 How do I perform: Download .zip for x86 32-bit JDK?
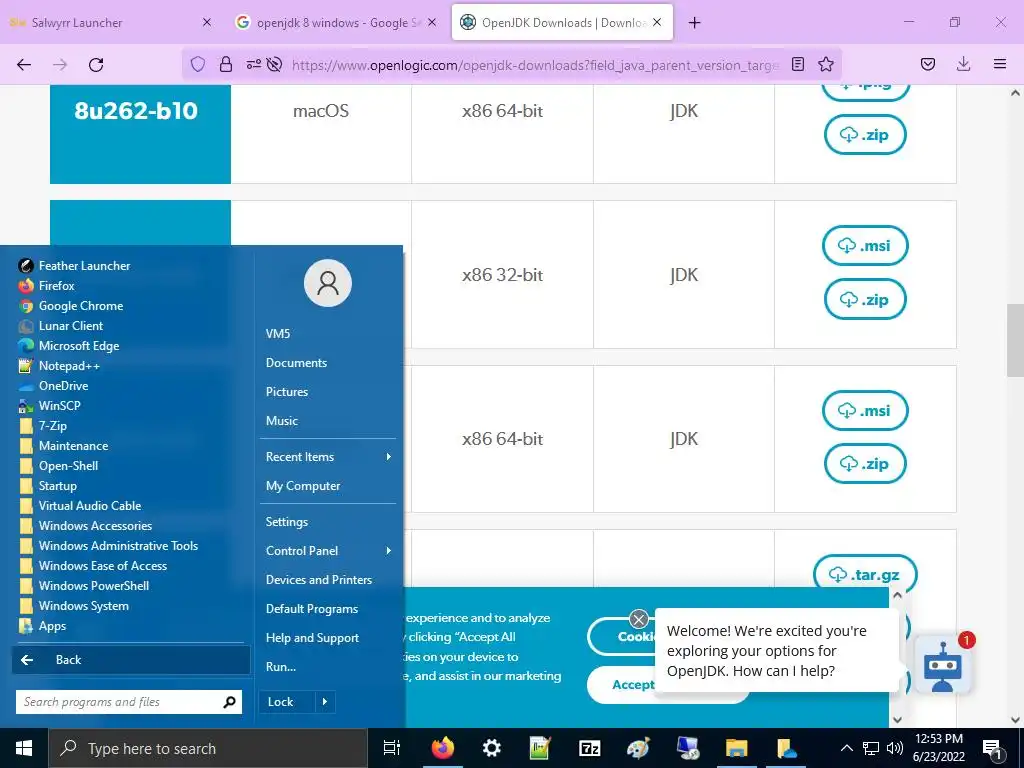[x=865, y=300]
